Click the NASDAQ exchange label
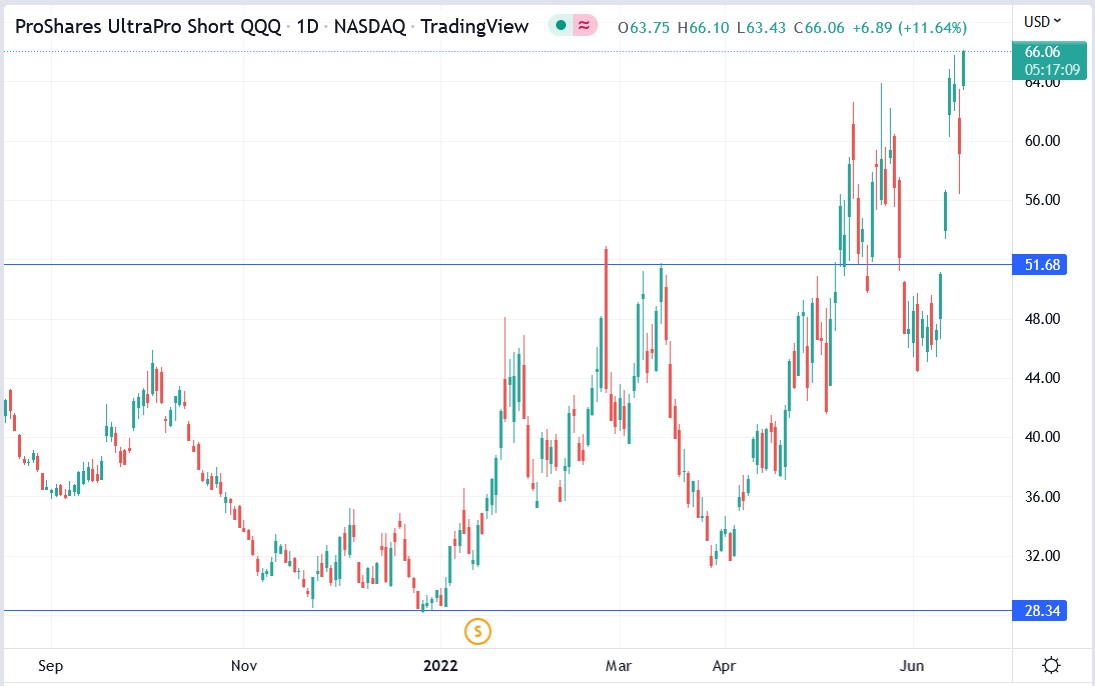This screenshot has height=686, width=1095. [x=369, y=27]
